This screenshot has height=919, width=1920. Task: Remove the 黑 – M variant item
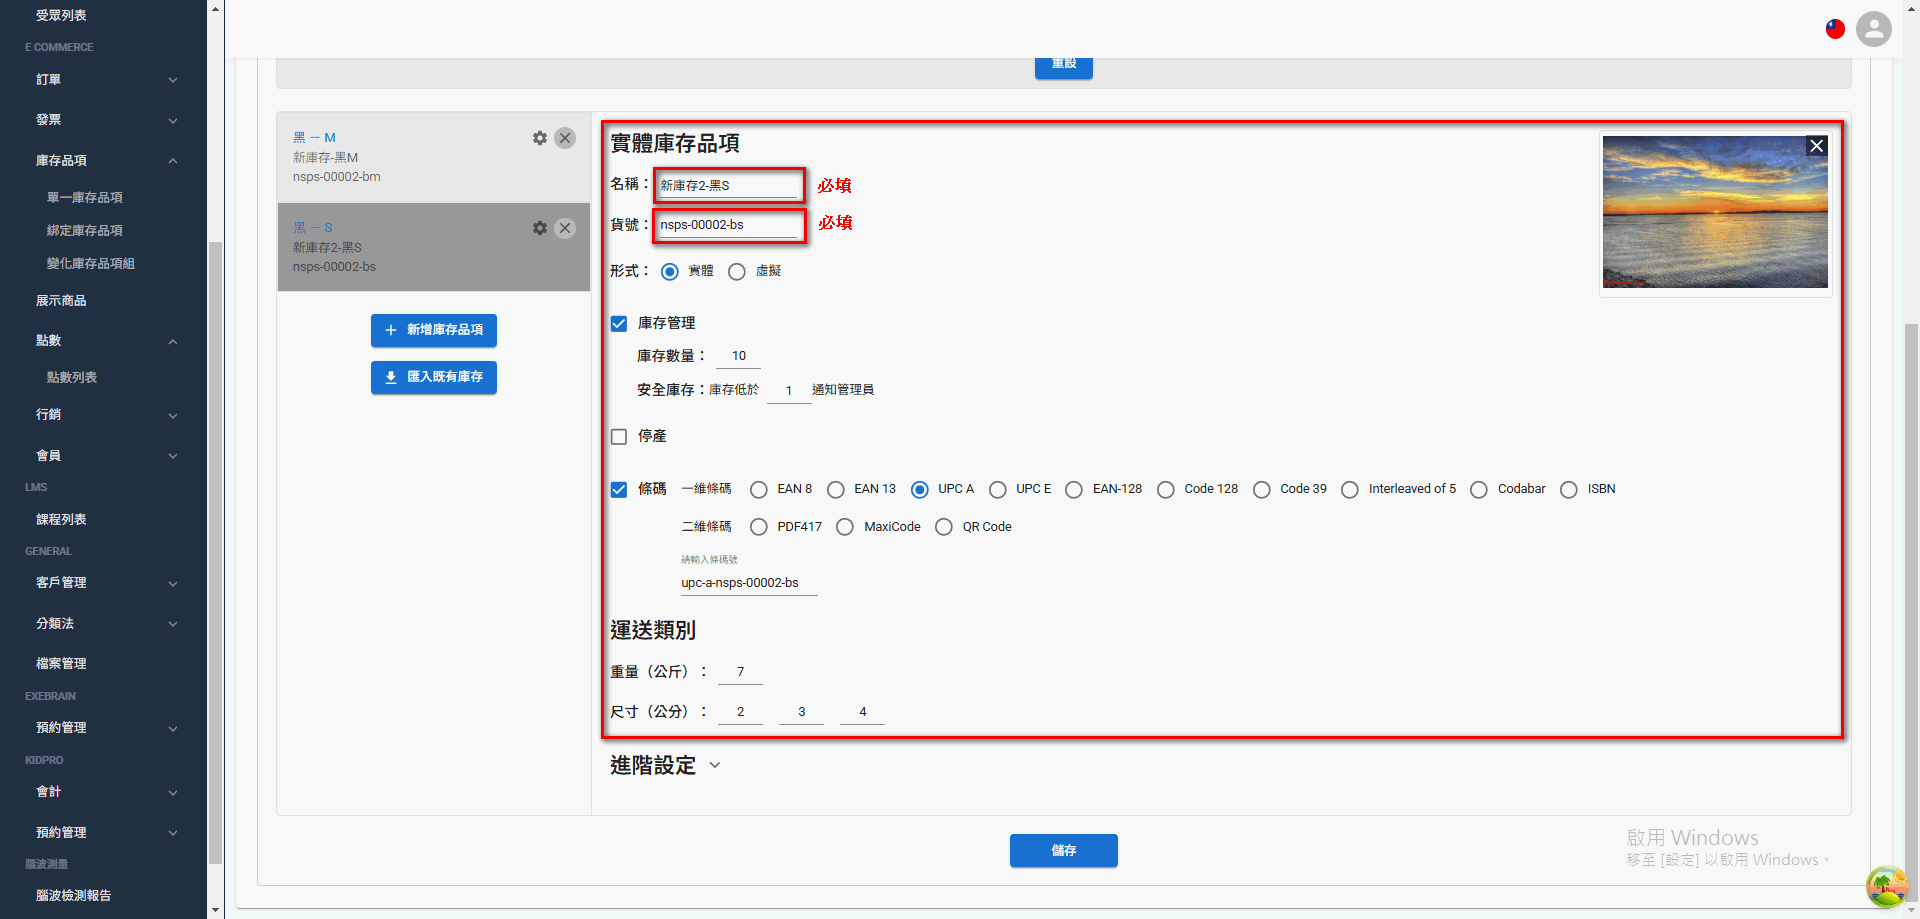coord(565,138)
